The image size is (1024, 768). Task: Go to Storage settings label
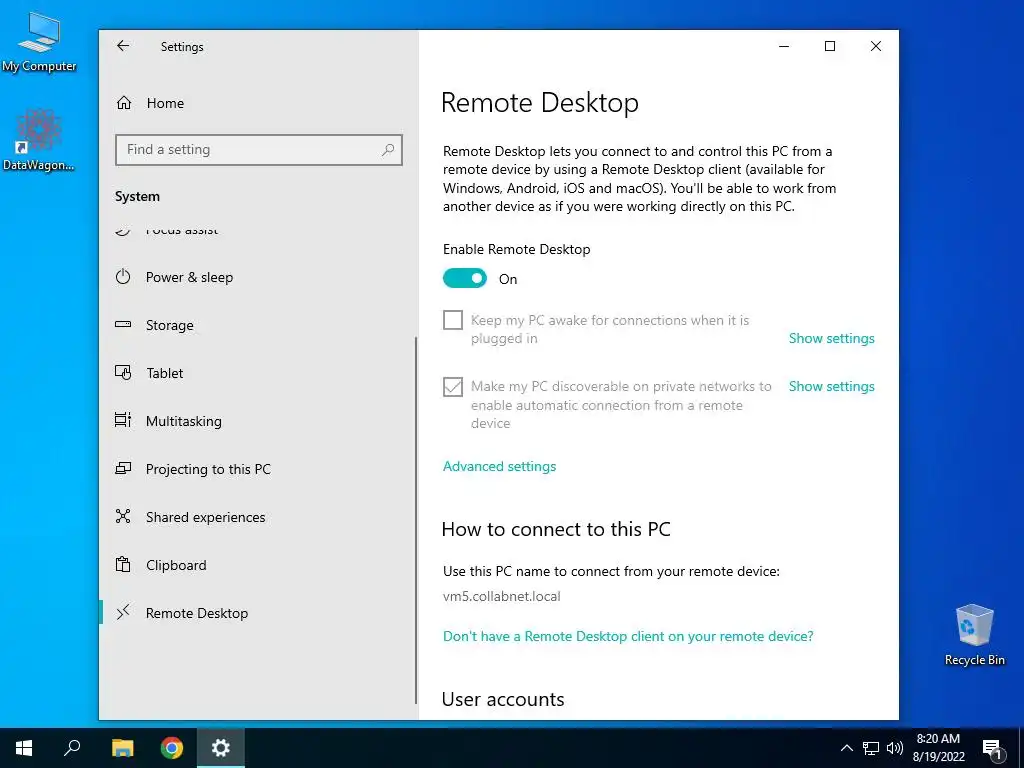(170, 325)
